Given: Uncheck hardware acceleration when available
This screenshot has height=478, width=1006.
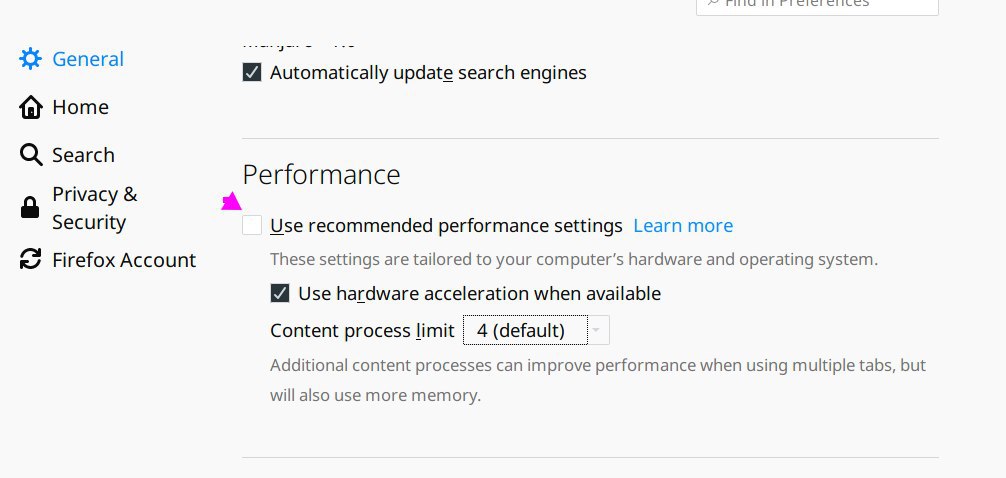Looking at the screenshot, I should tap(280, 294).
